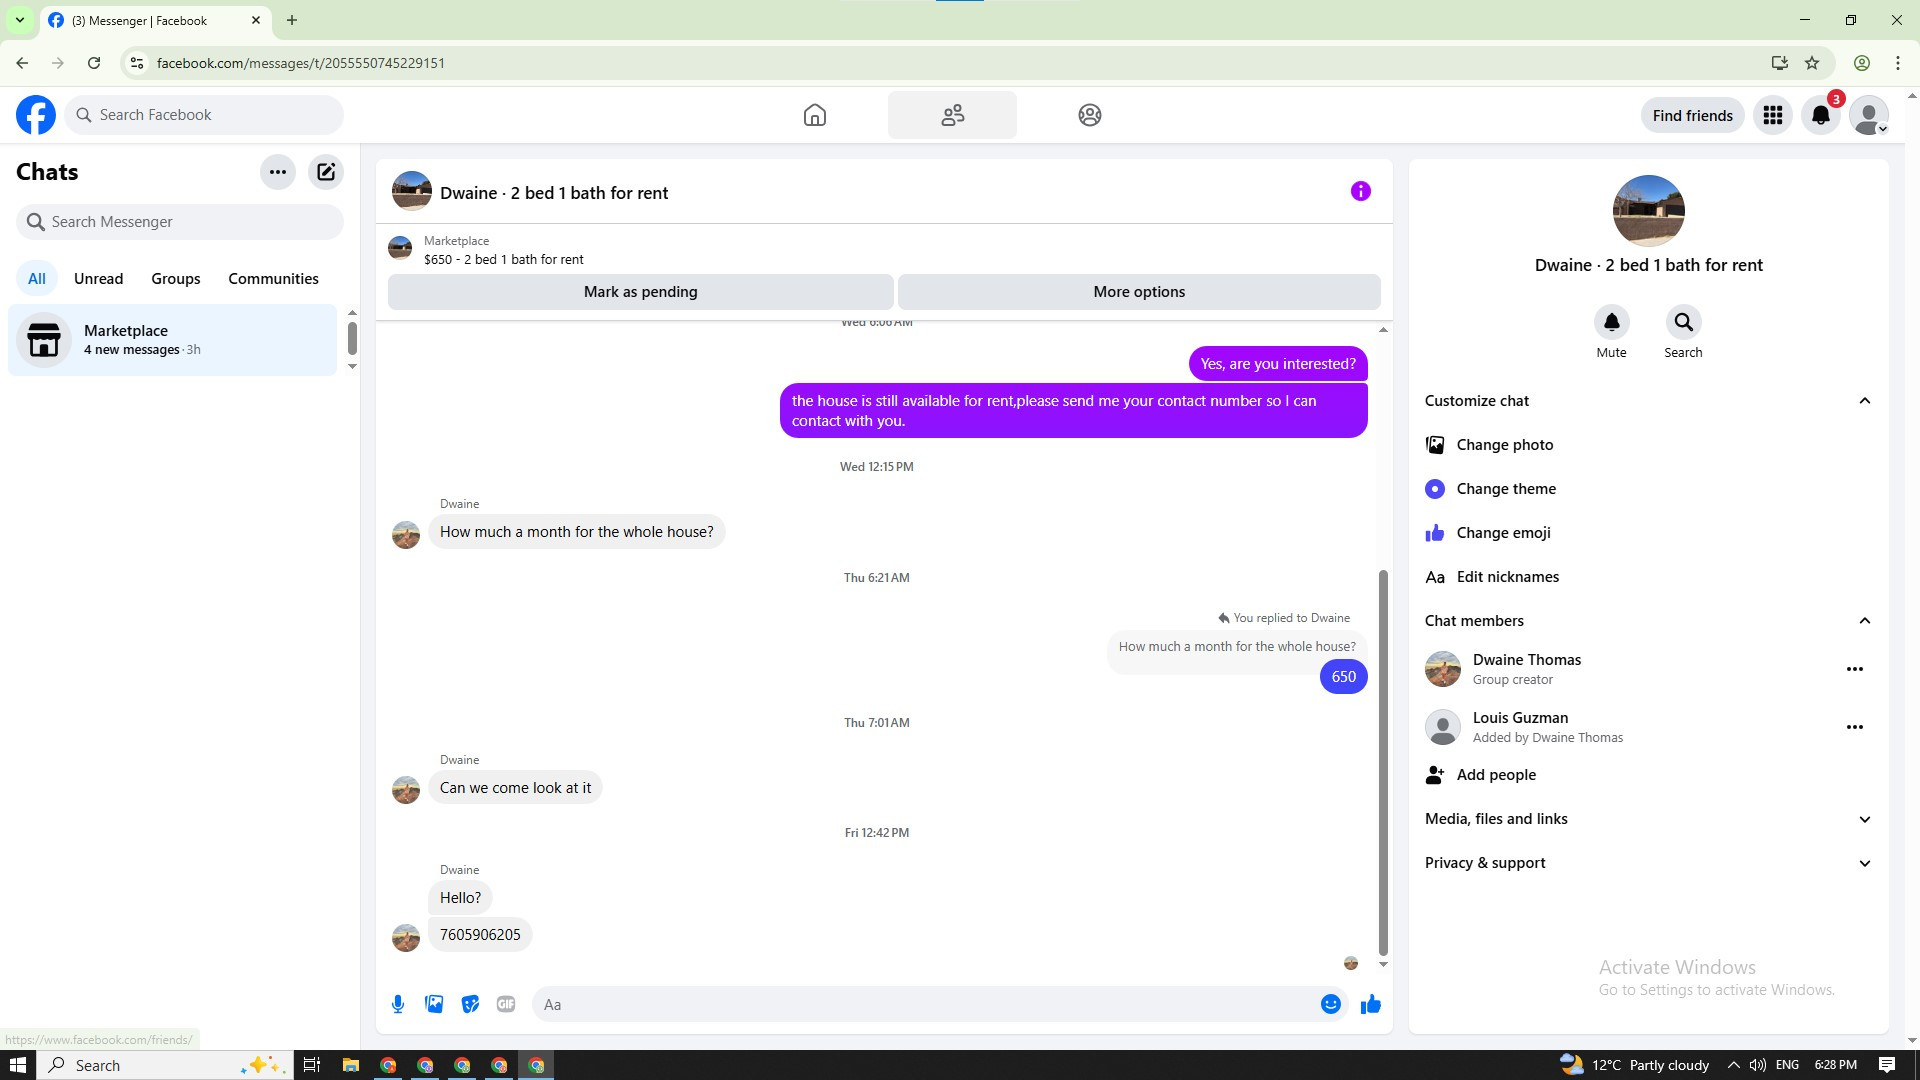Attach a photo or file icon

(x=434, y=1004)
